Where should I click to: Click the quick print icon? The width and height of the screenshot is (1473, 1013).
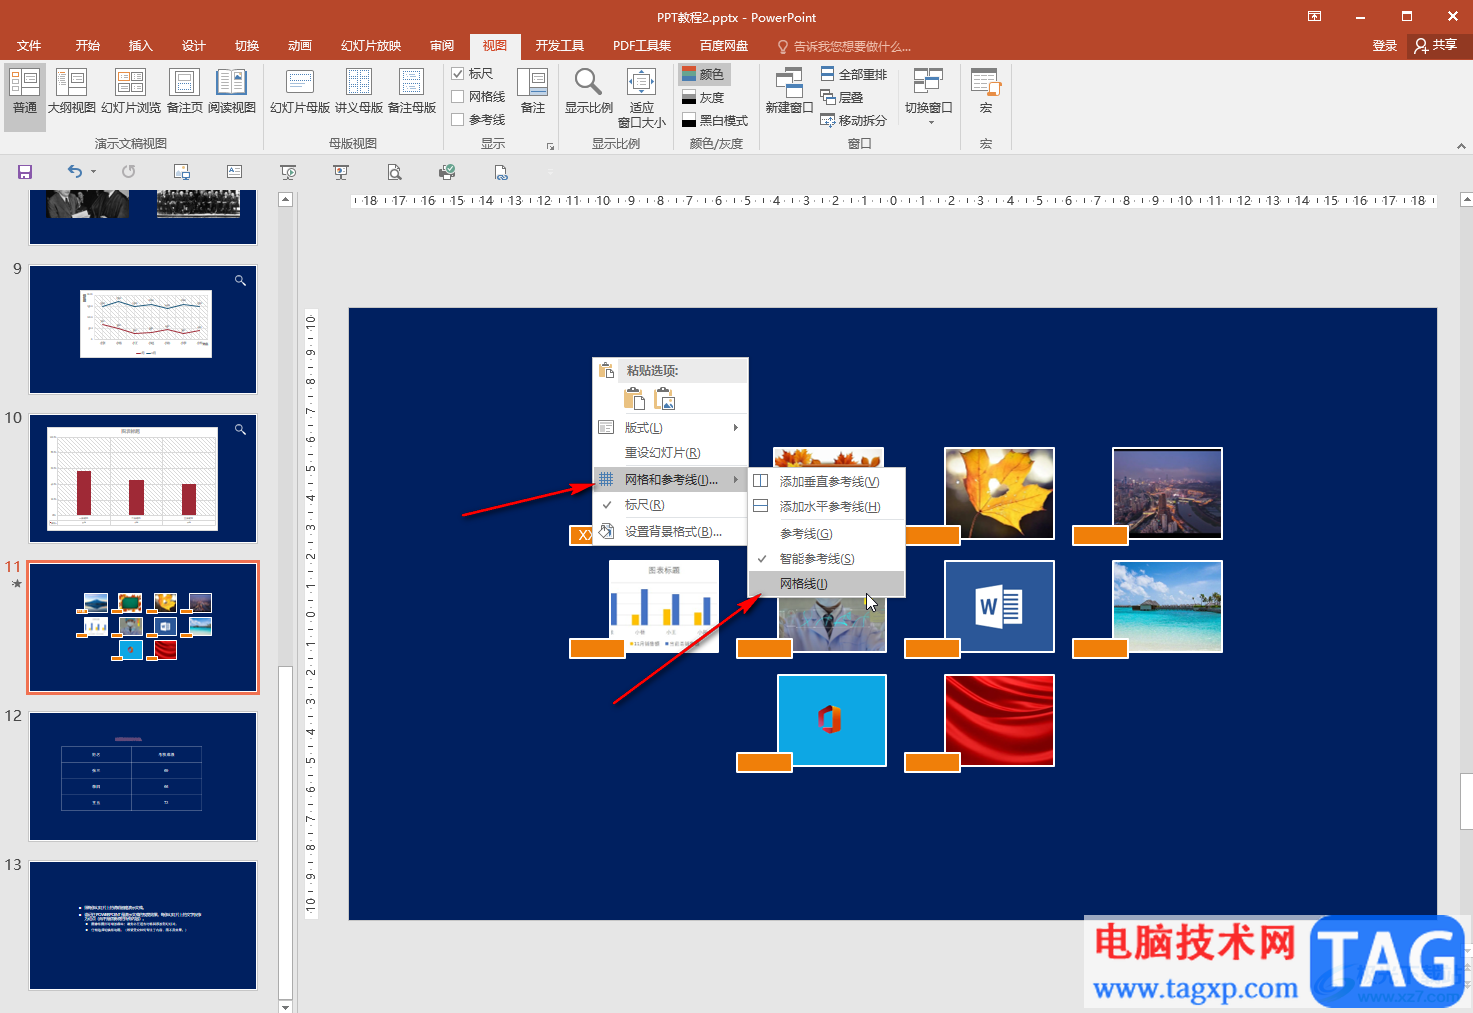tap(447, 172)
